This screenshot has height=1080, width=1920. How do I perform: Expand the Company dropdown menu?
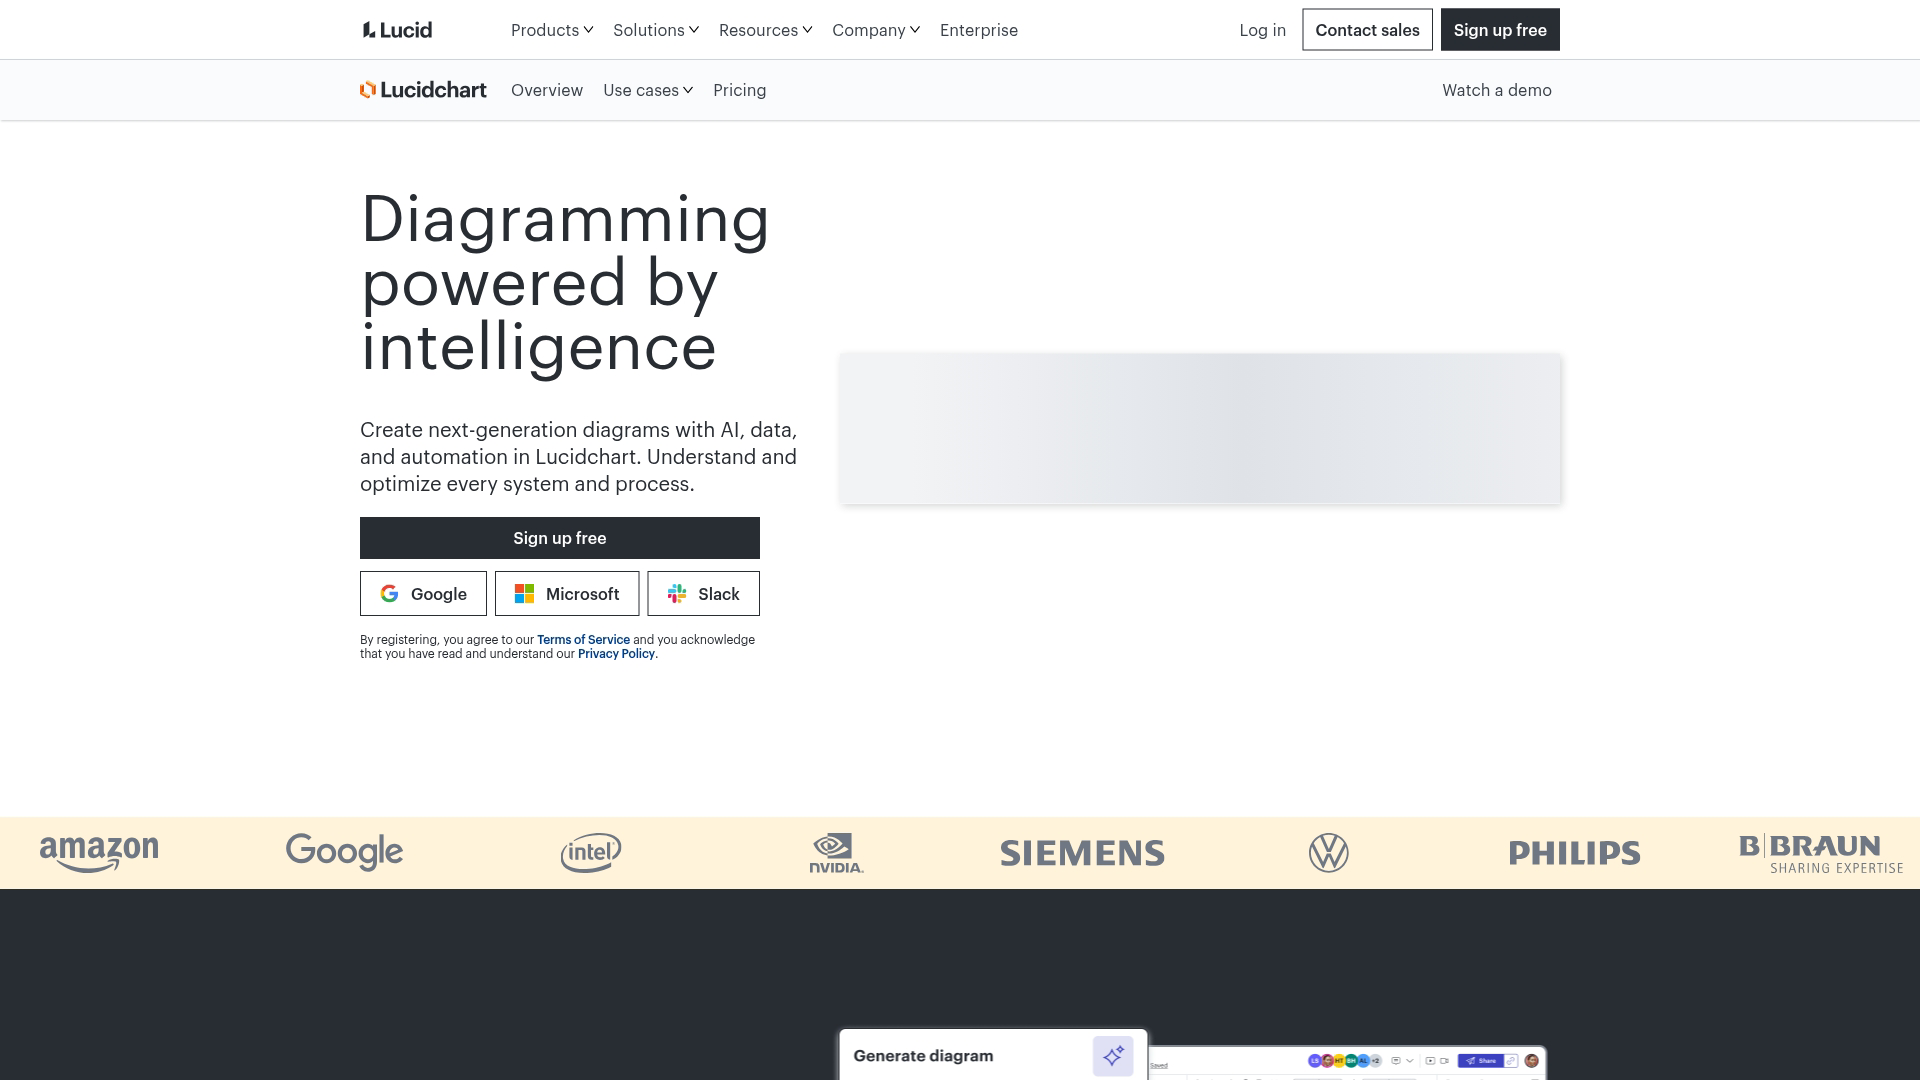coord(876,30)
